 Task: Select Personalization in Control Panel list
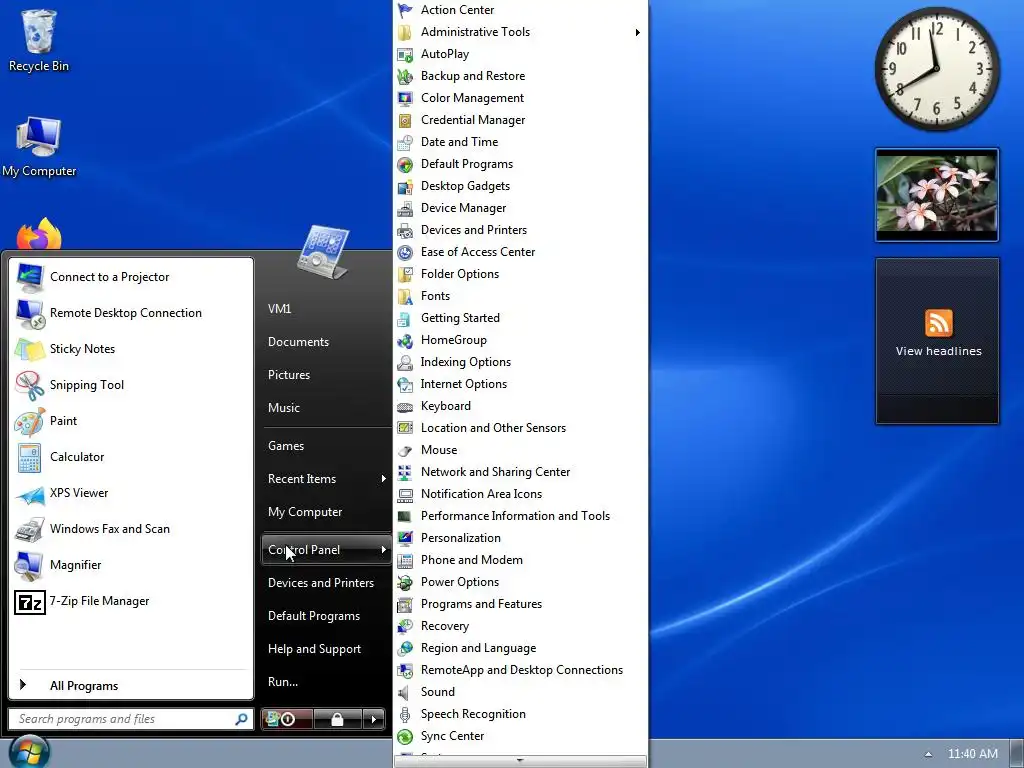click(461, 538)
